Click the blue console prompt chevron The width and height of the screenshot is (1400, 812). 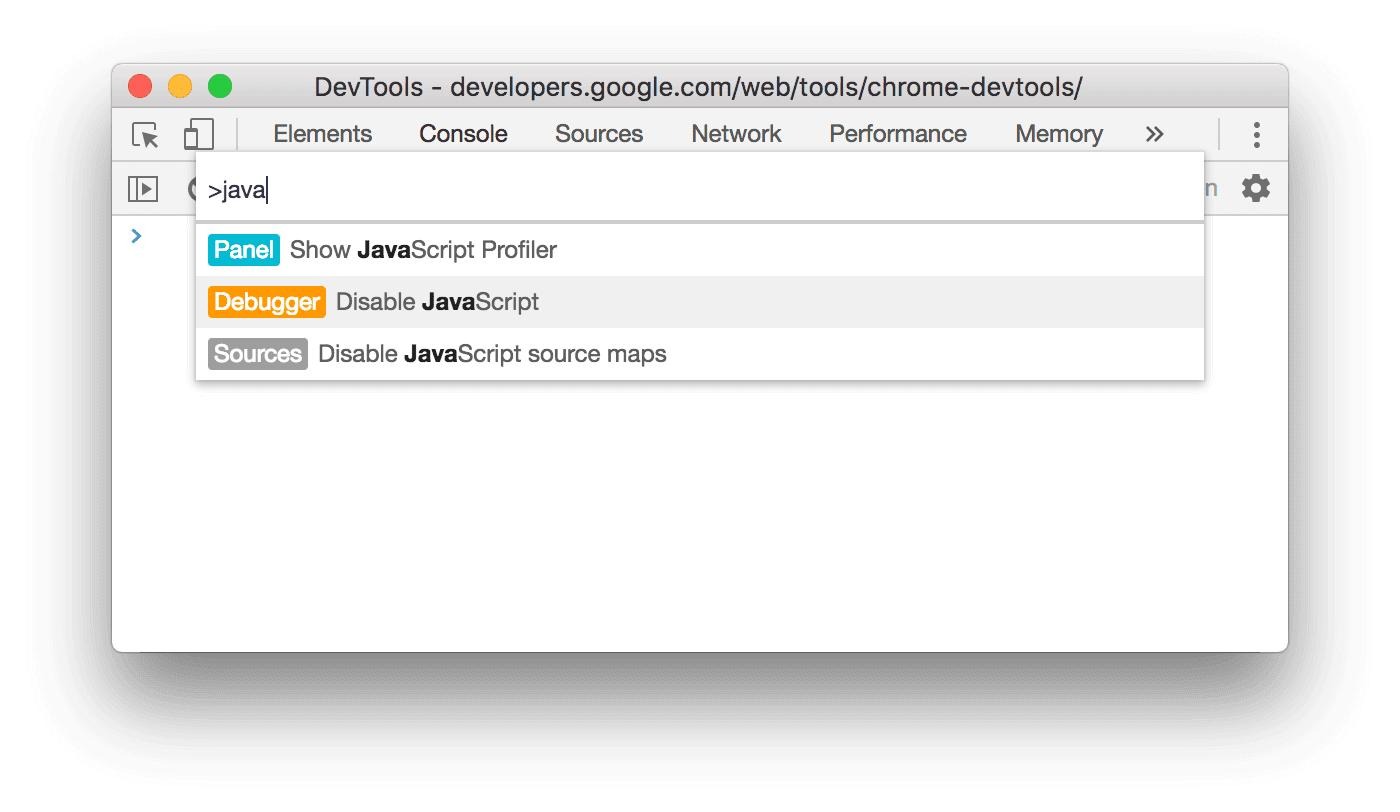pyautogui.click(x=137, y=237)
